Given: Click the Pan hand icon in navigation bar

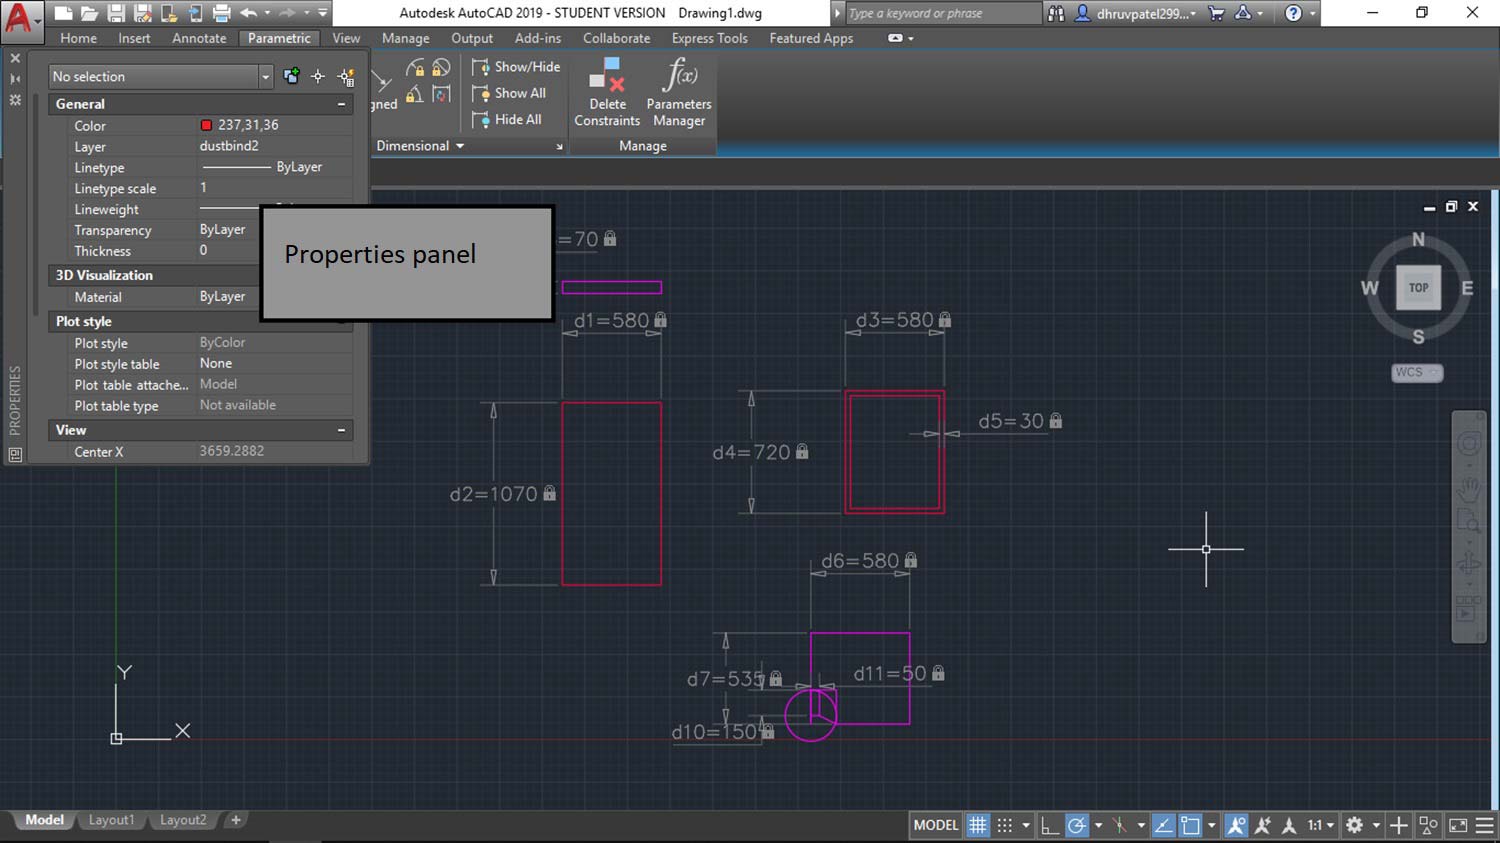Looking at the screenshot, I should (1468, 489).
